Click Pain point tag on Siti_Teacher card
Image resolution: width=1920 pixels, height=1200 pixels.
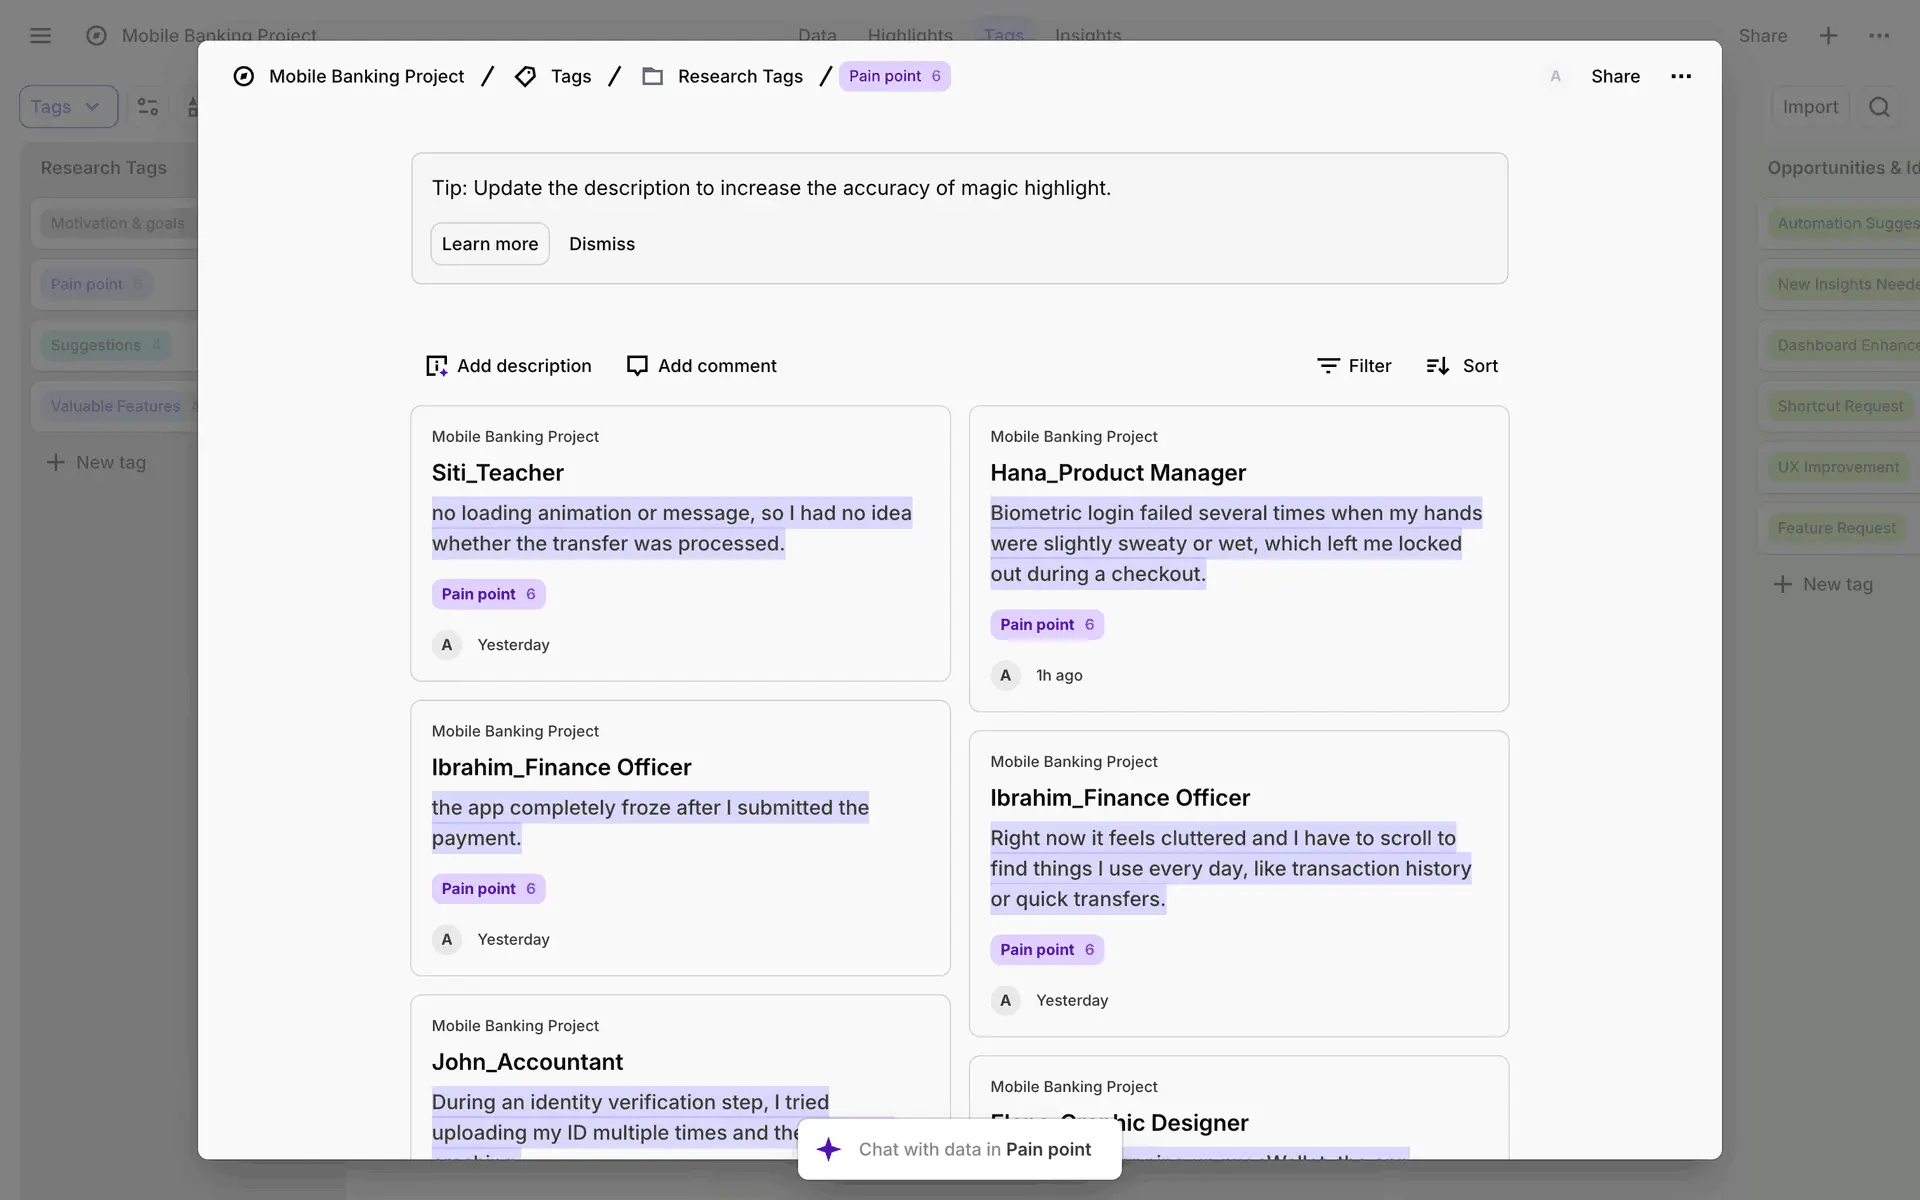pos(488,594)
